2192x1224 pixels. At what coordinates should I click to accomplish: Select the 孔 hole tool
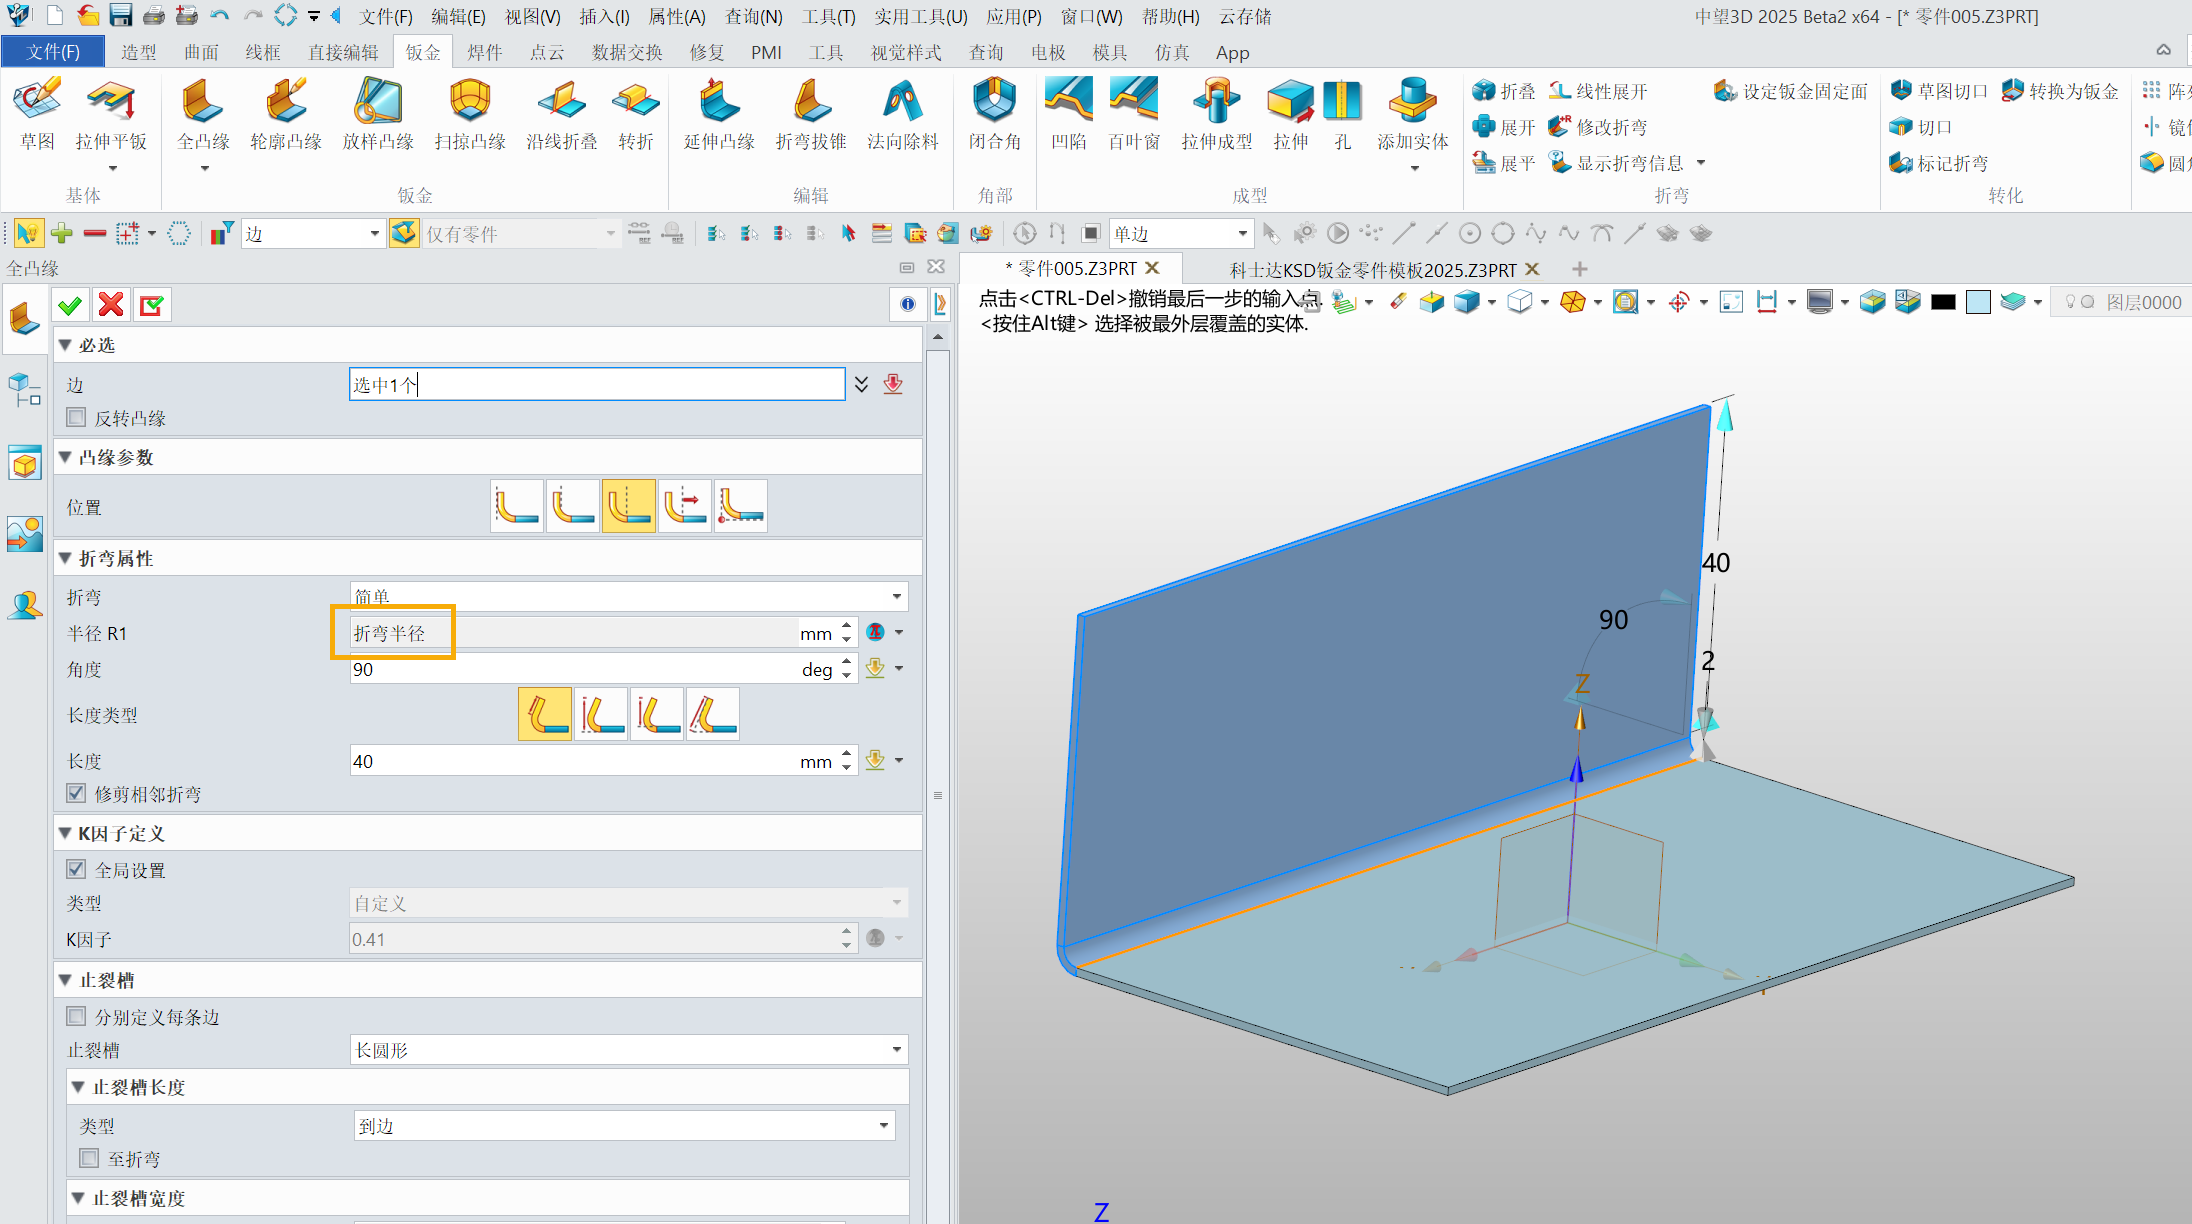click(1342, 115)
